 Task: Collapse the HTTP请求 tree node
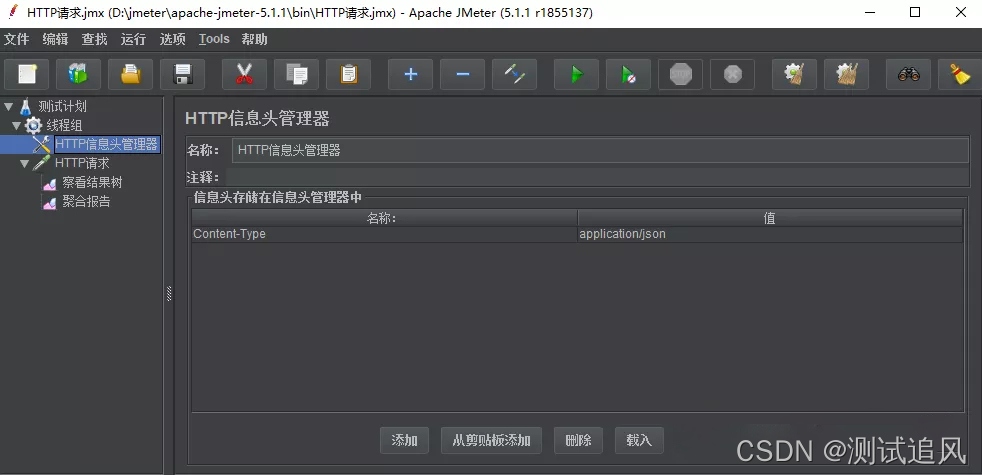[x=24, y=164]
